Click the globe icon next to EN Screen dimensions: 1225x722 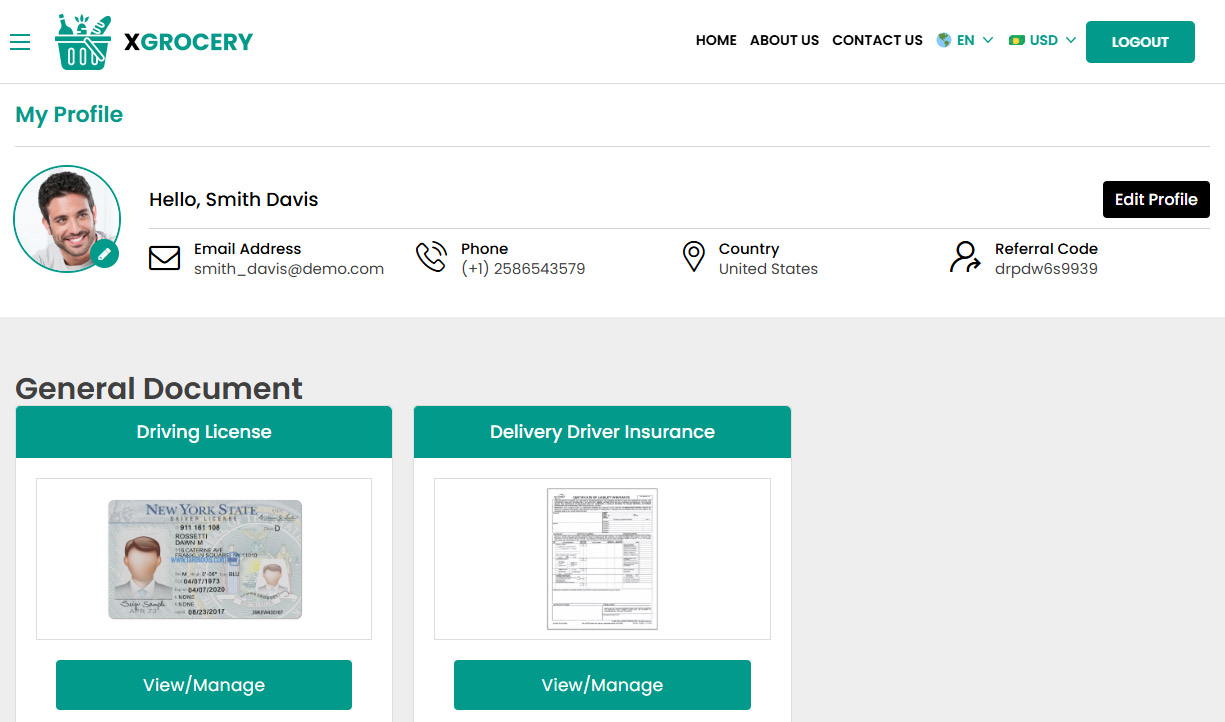click(x=941, y=40)
